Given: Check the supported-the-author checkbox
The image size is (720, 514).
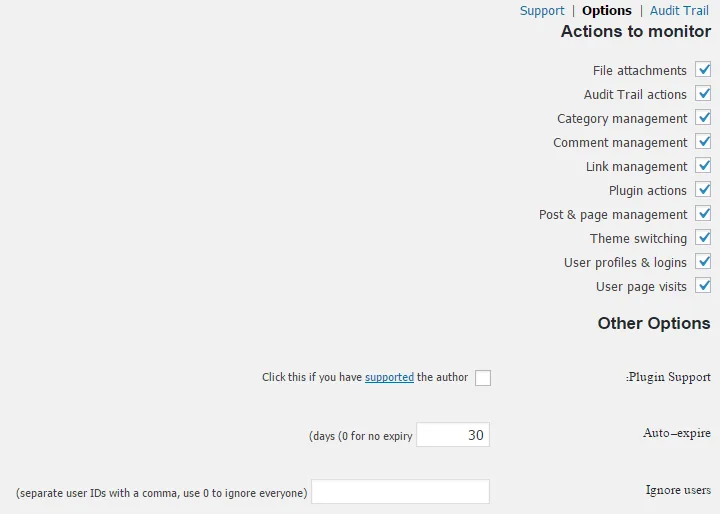Looking at the screenshot, I should click(x=483, y=378).
